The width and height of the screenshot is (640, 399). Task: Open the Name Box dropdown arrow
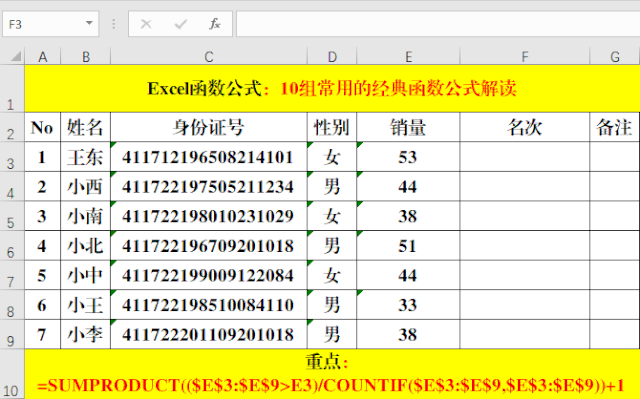point(89,23)
